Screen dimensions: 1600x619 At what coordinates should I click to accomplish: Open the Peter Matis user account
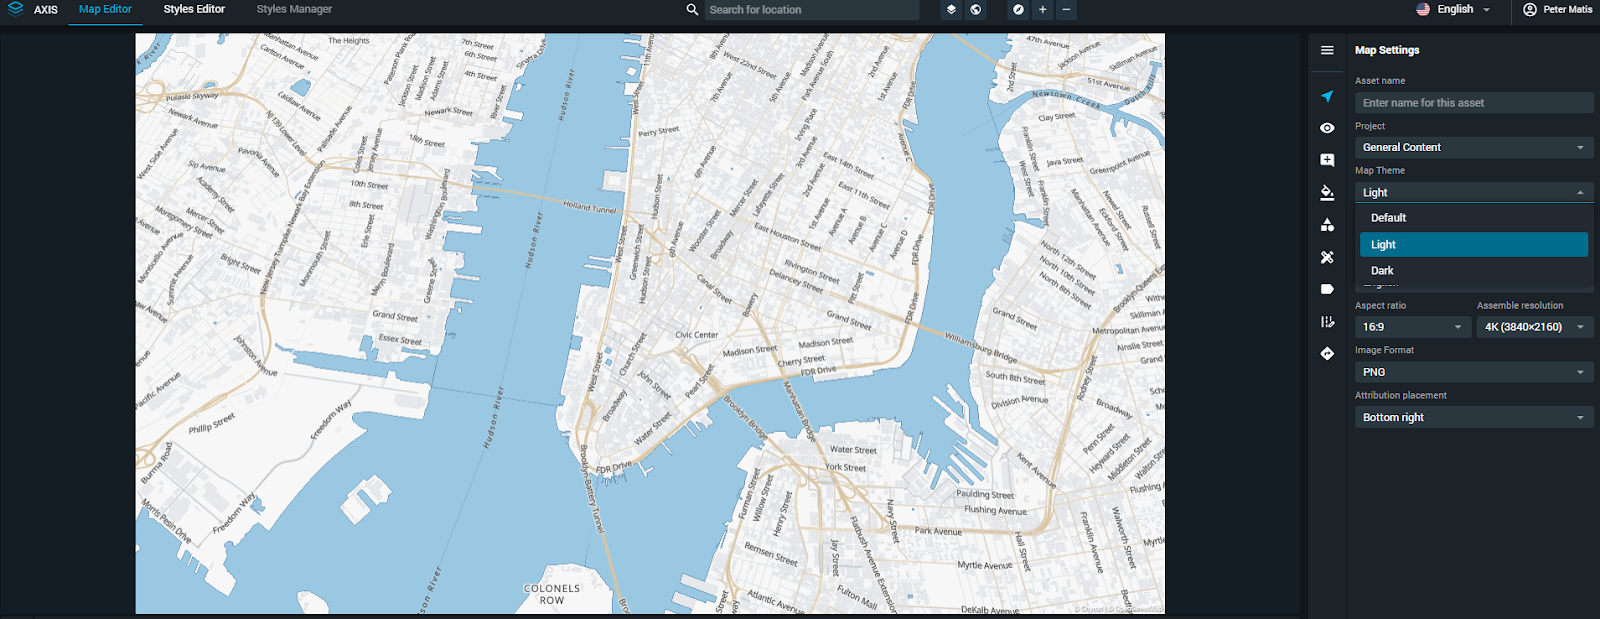(x=1557, y=10)
